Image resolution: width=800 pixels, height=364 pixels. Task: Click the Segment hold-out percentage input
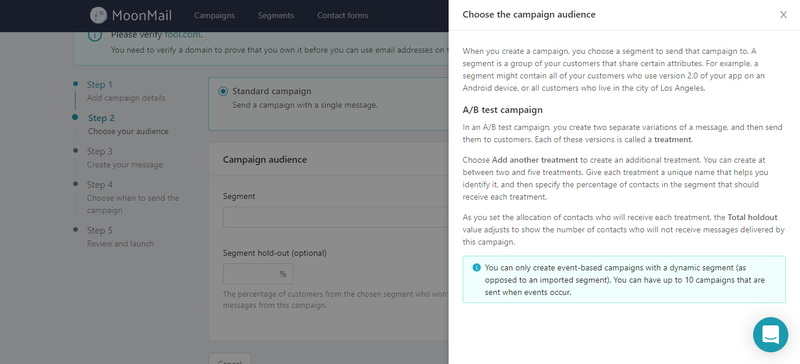[258, 274]
